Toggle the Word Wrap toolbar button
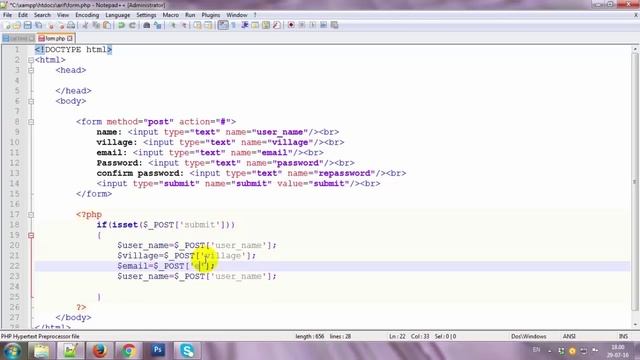Viewport: 640px width, 360px height. [x=223, y=25]
